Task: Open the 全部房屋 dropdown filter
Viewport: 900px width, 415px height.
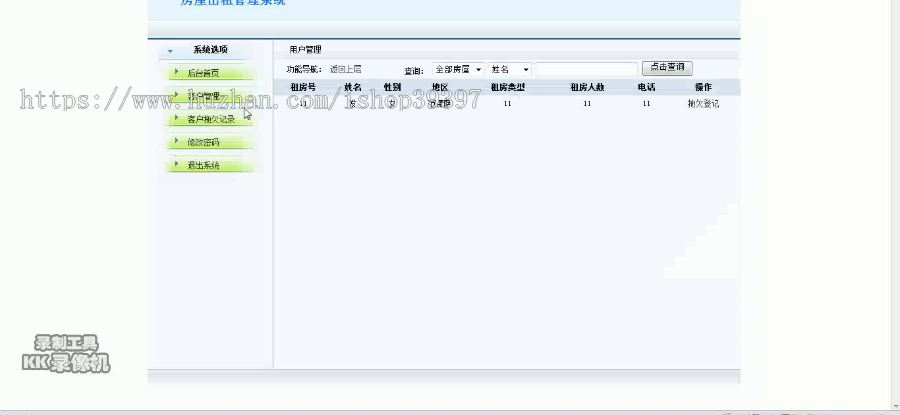Action: pos(458,69)
